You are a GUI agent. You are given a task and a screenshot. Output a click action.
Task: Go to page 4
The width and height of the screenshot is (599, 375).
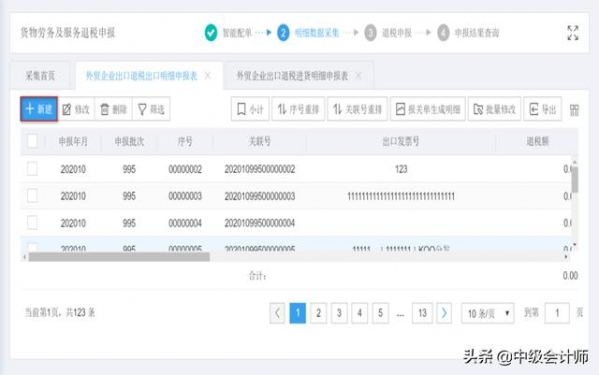click(x=359, y=313)
